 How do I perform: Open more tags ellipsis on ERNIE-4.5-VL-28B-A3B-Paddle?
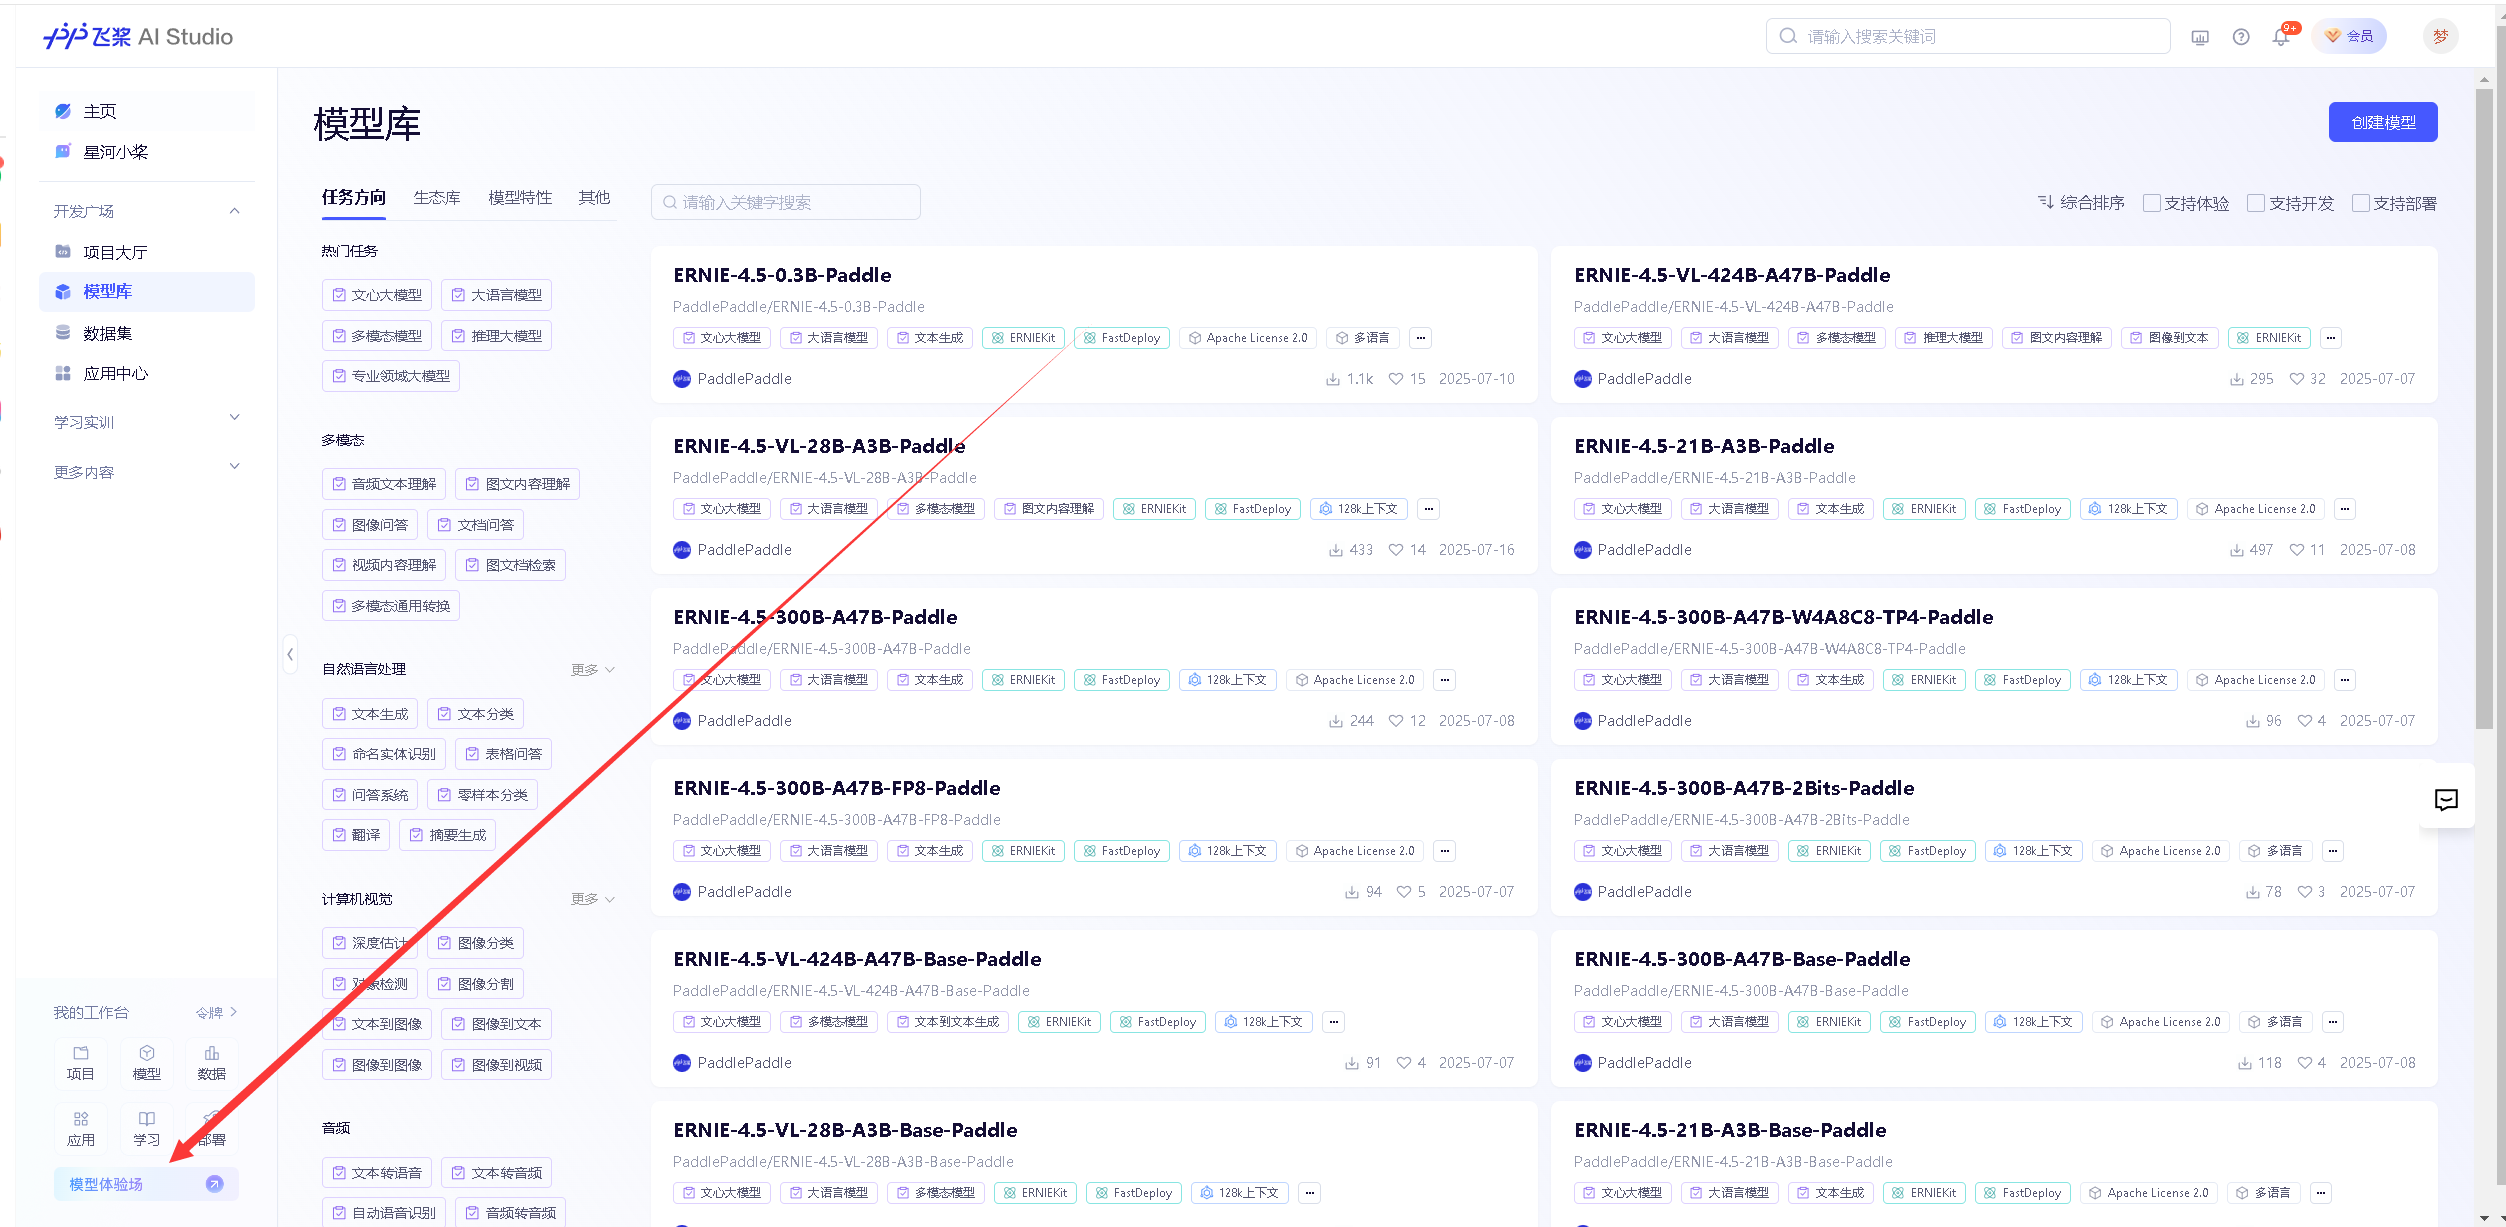point(1429,509)
